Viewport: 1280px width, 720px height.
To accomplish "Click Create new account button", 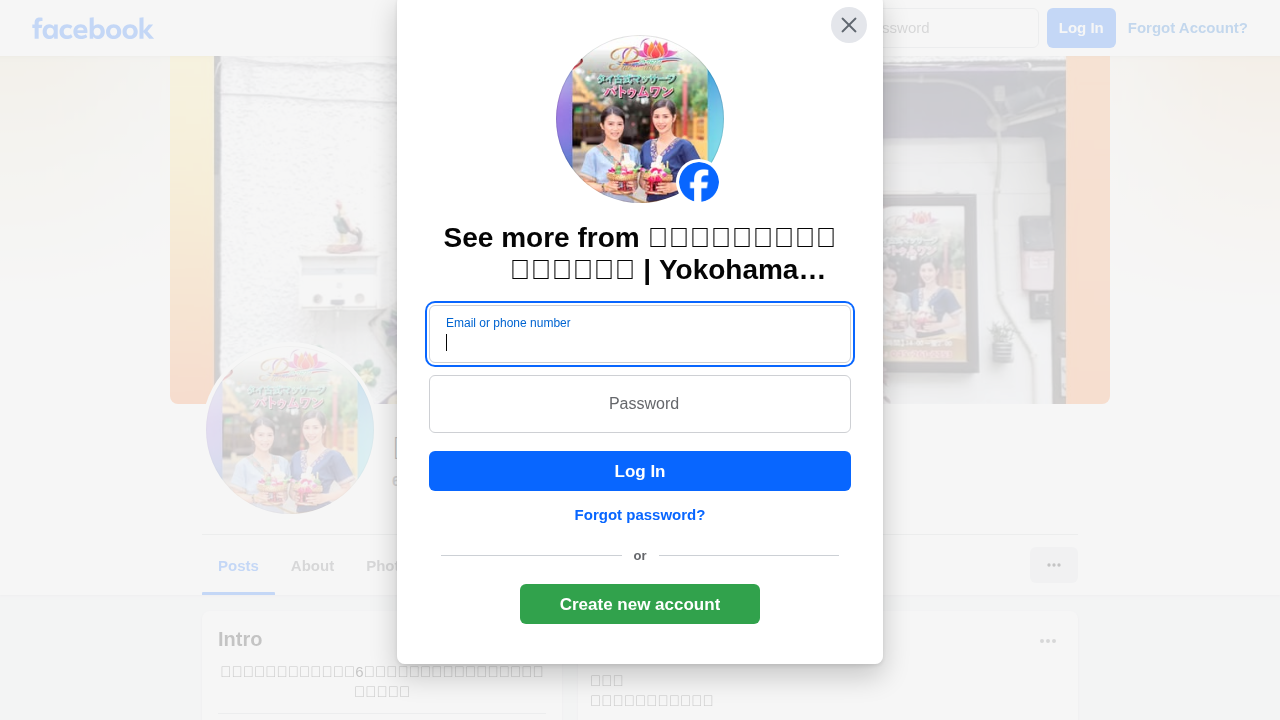I will click(640, 604).
